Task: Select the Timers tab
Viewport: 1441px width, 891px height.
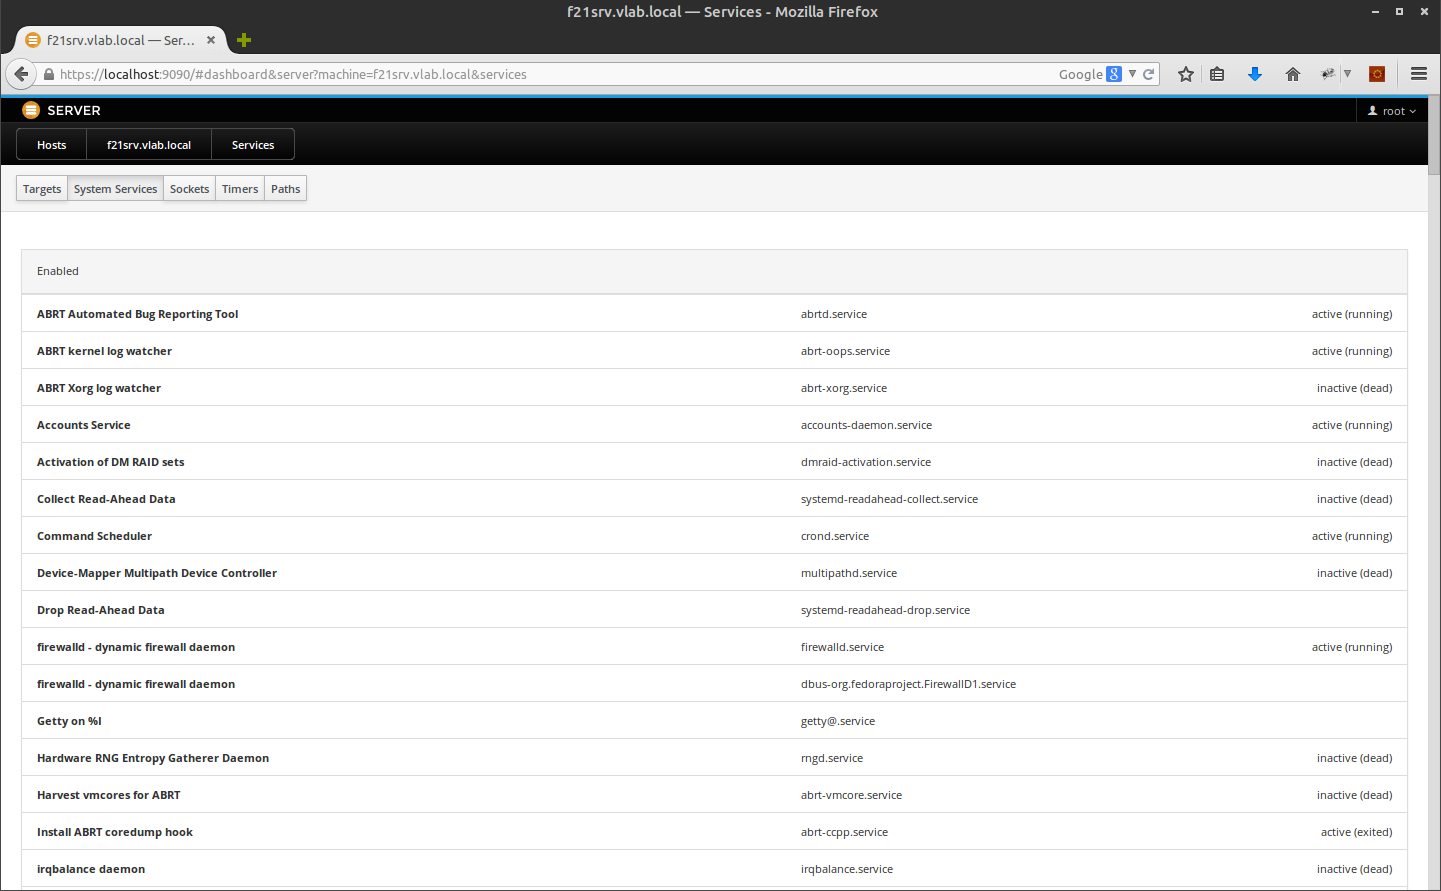Action: (x=240, y=189)
